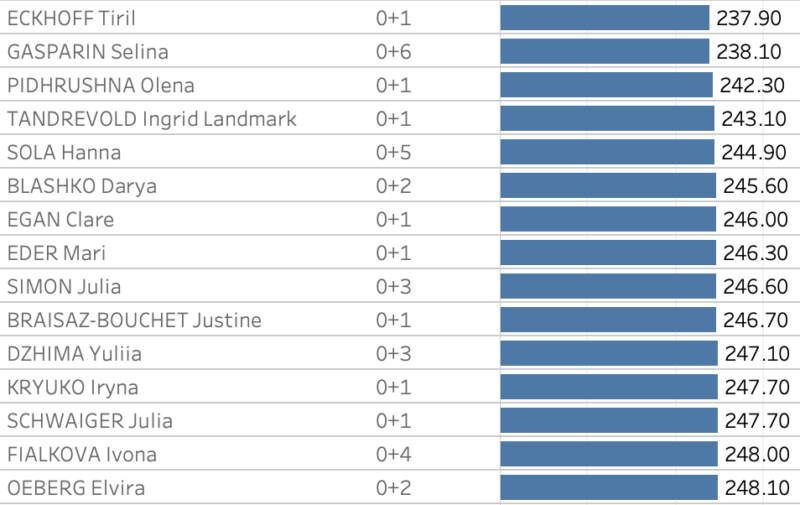The image size is (800, 505).
Task: Select the FIALKOVA Ivona name label
Action: click(x=82, y=455)
